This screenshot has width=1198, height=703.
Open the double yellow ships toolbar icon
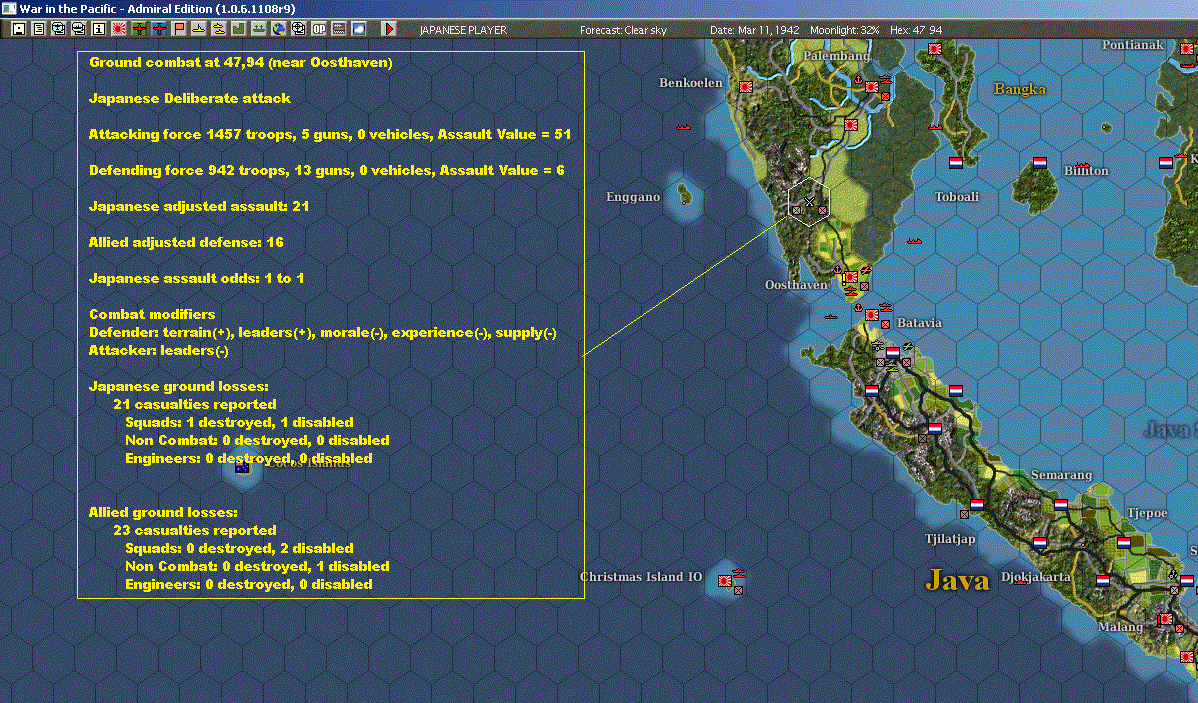[x=219, y=29]
